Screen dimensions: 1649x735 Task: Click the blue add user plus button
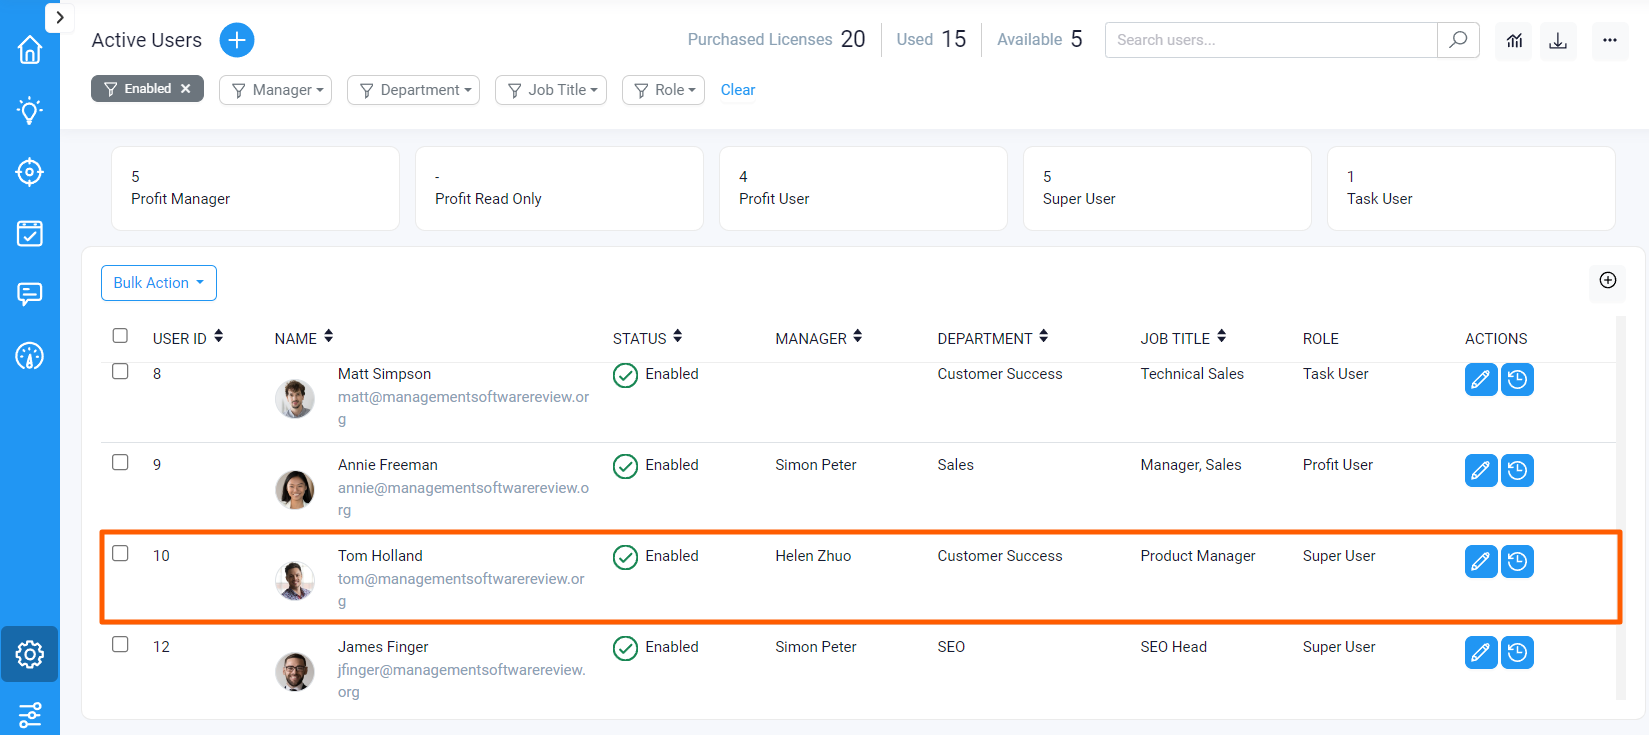pyautogui.click(x=237, y=40)
